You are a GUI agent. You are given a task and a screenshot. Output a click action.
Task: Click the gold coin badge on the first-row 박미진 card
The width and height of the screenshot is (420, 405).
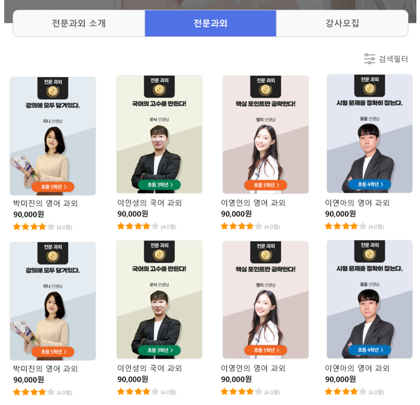click(53, 91)
